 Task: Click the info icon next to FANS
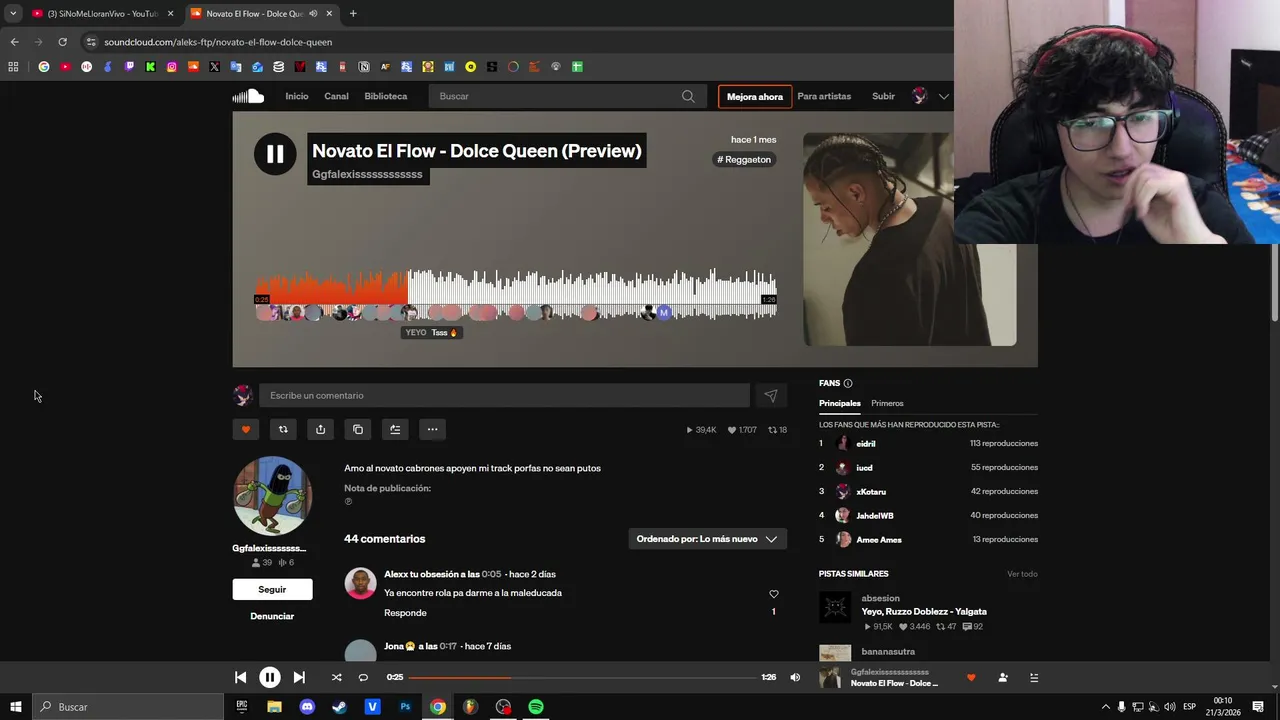pyautogui.click(x=848, y=383)
